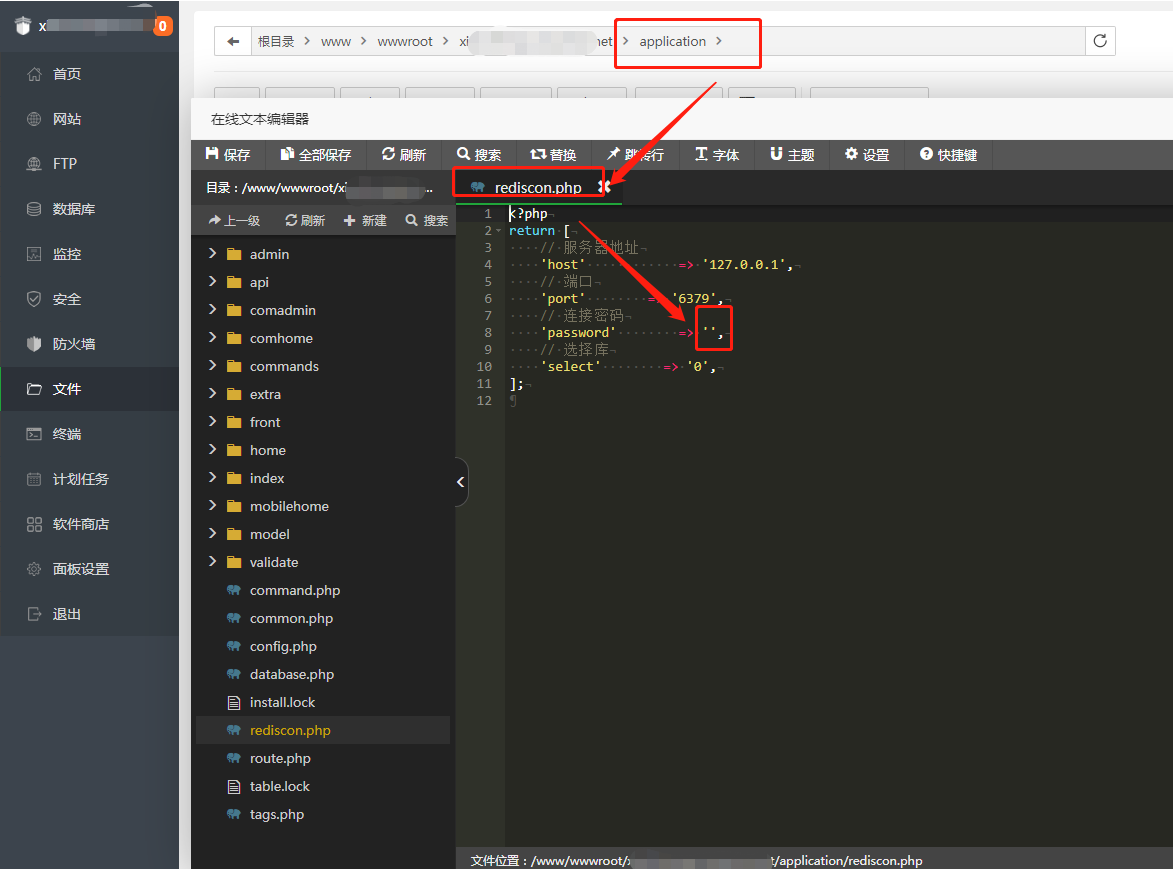Click www in the breadcrumb path

(x=335, y=42)
